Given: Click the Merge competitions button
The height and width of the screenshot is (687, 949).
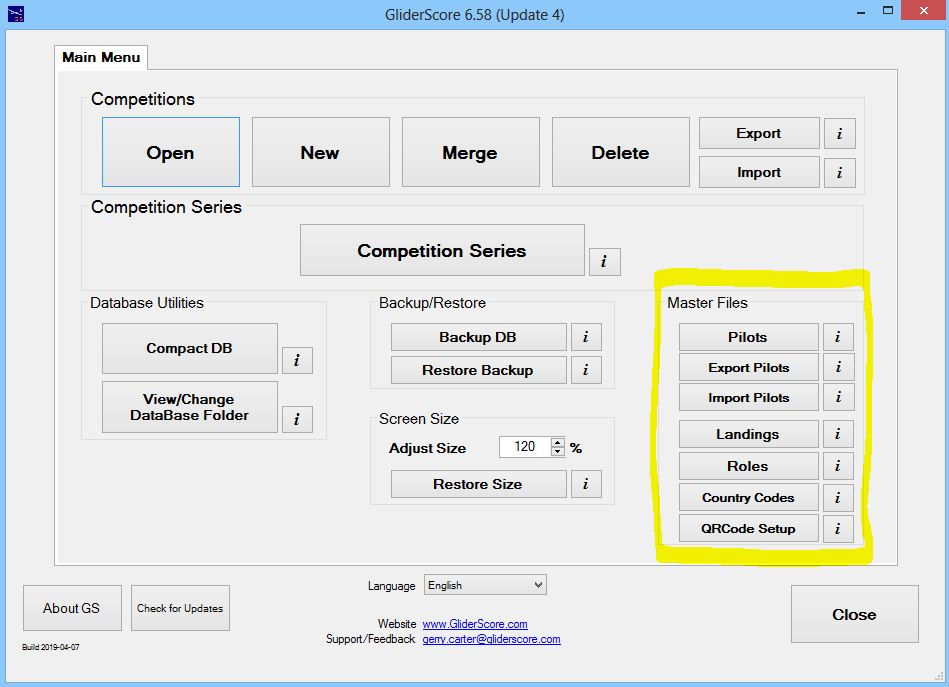Looking at the screenshot, I should click(470, 152).
